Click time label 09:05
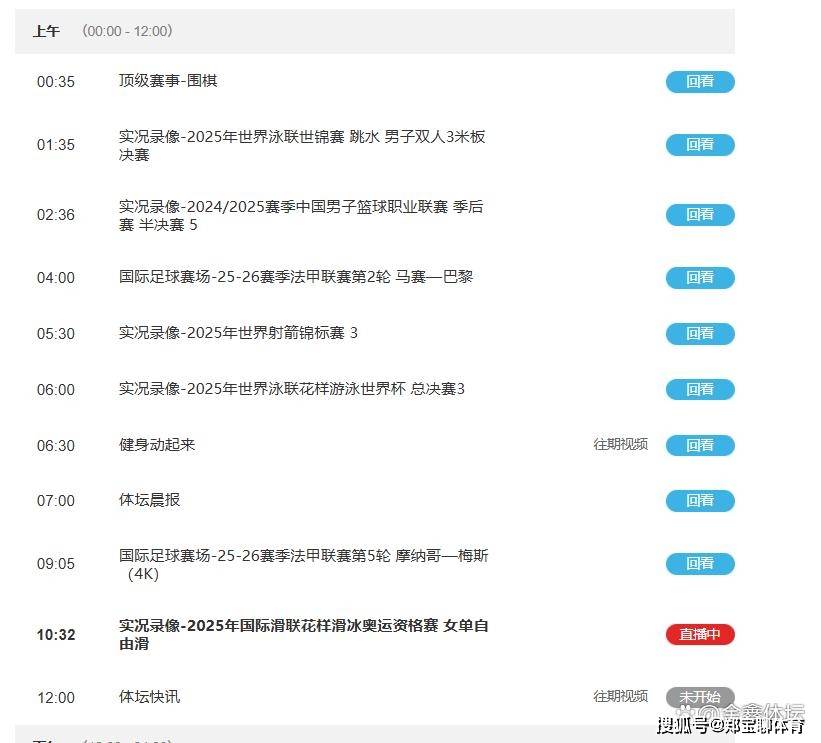821x743 pixels. pyautogui.click(x=56, y=564)
